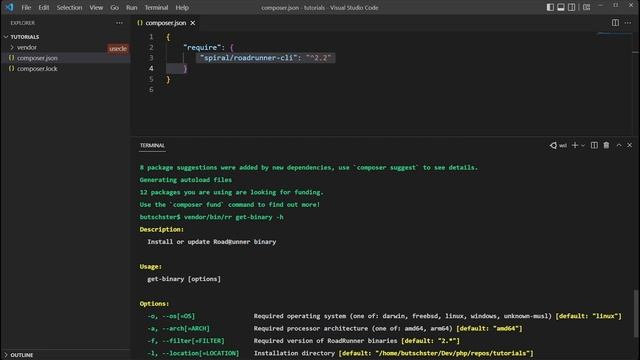Expand the vendor folder
This screenshot has width=640, height=360.
tap(12, 47)
